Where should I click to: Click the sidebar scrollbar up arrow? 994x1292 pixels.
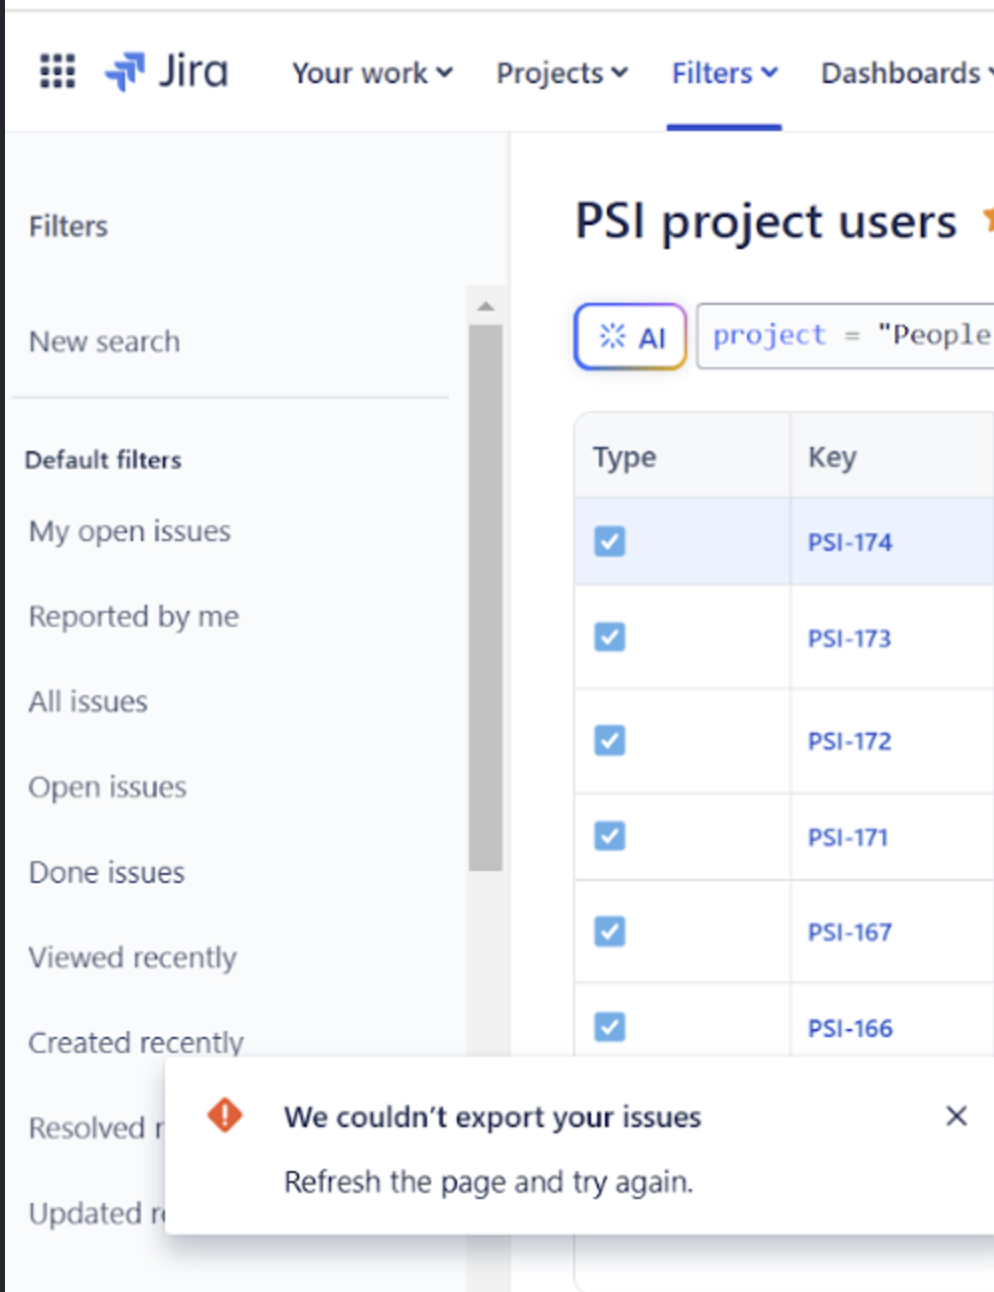[486, 306]
